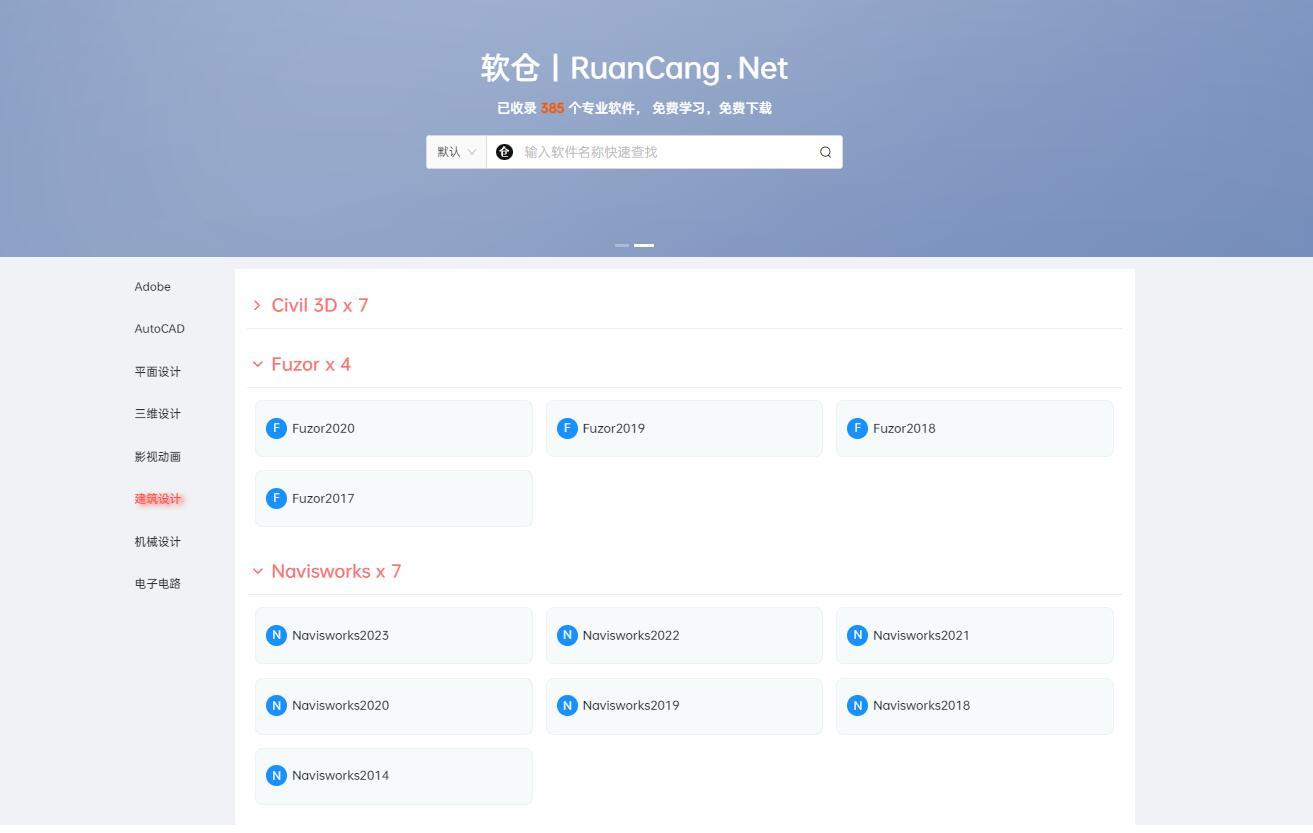This screenshot has width=1313, height=833.
Task: Collapse the Navisworks x 7 section chevron
Action: (257, 571)
